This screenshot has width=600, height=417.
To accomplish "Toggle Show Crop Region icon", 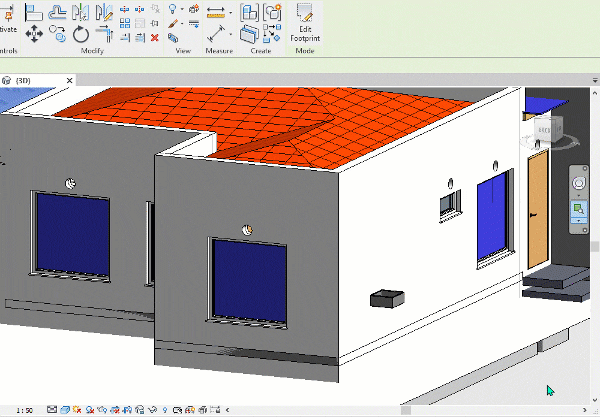I will coord(127,410).
